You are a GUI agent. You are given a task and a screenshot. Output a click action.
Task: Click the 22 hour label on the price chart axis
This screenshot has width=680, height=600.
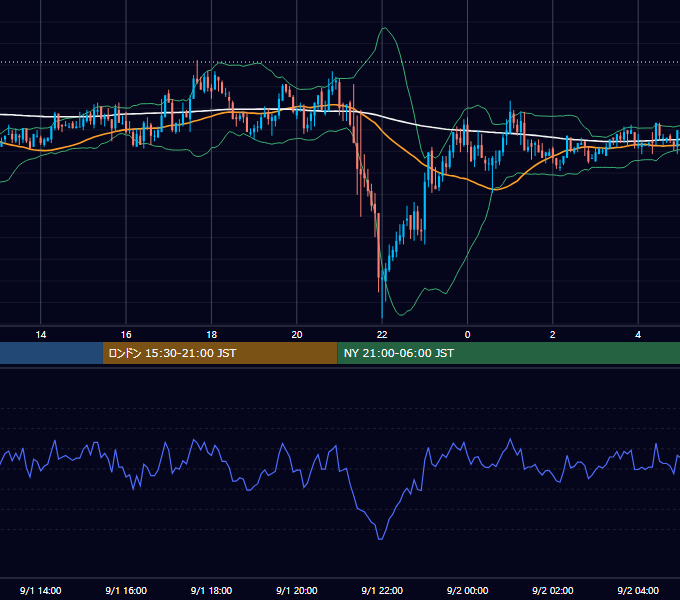click(x=382, y=335)
